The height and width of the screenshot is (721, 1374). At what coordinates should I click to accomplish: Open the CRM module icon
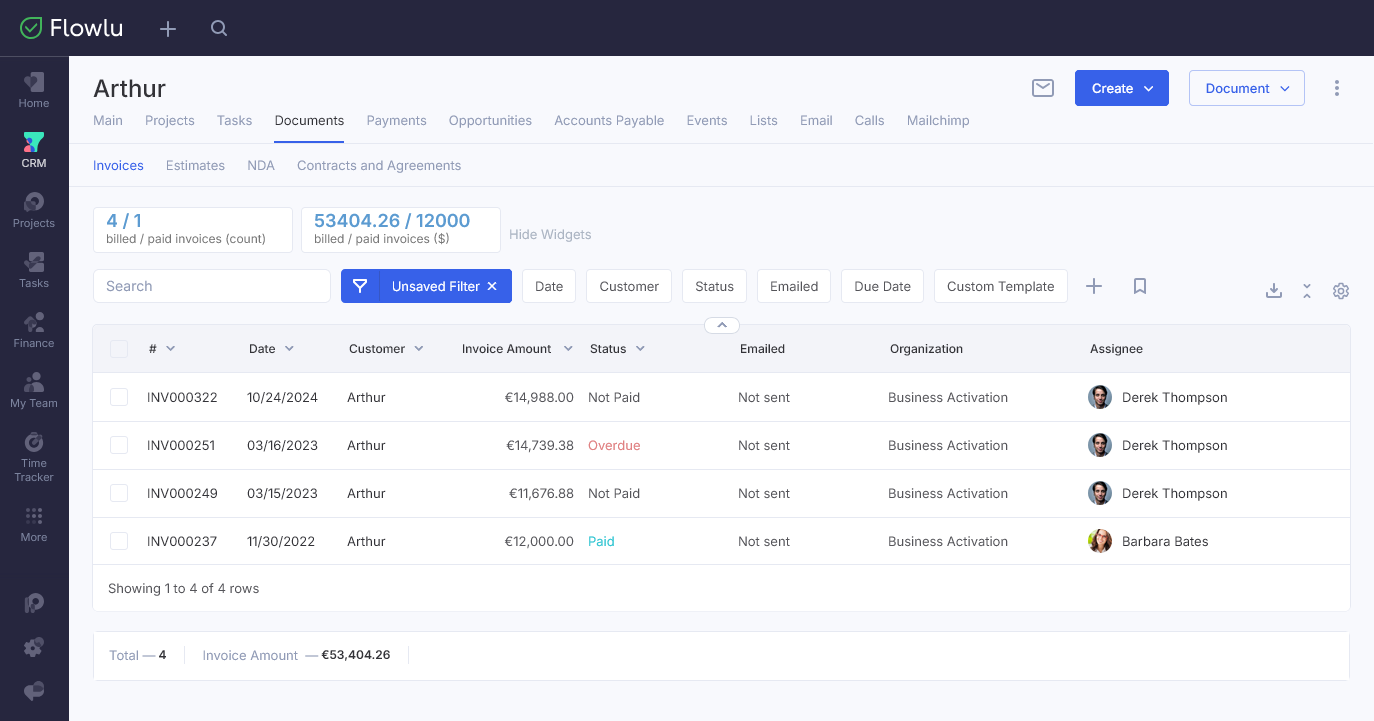(34, 143)
